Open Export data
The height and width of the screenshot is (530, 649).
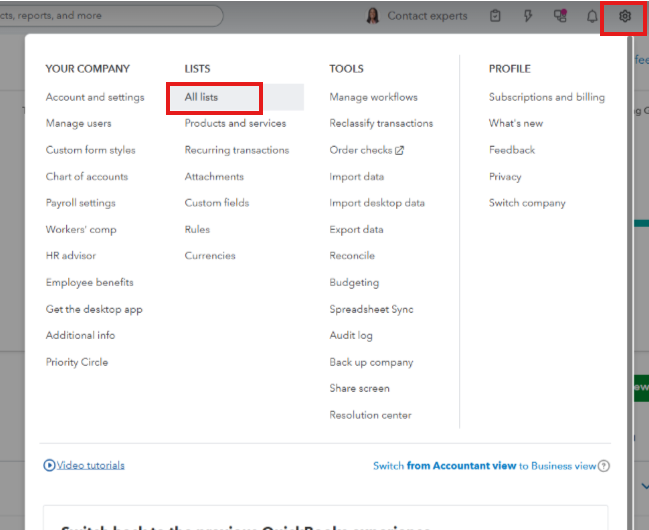tap(356, 229)
